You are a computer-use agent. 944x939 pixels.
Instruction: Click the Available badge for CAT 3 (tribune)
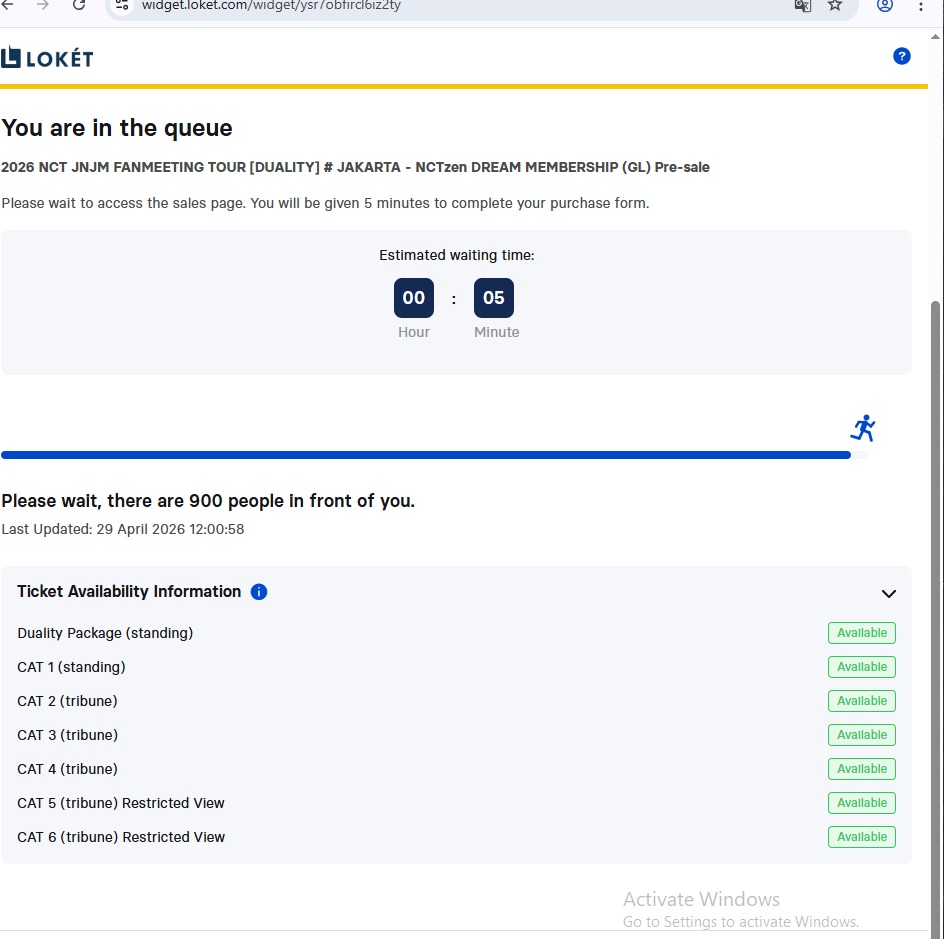click(862, 735)
